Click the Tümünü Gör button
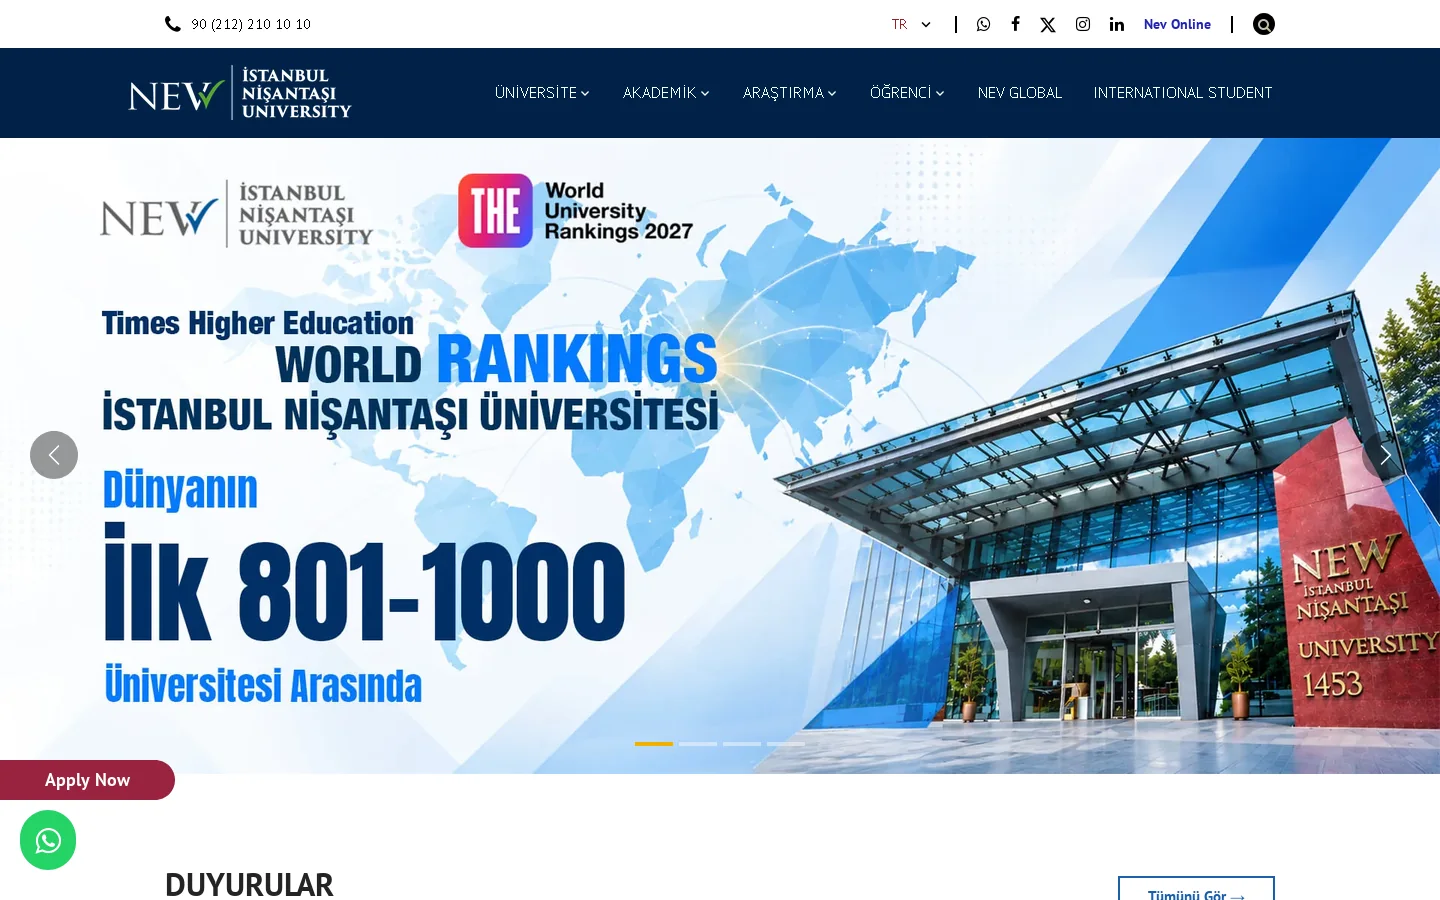This screenshot has height=900, width=1440. [1196, 889]
